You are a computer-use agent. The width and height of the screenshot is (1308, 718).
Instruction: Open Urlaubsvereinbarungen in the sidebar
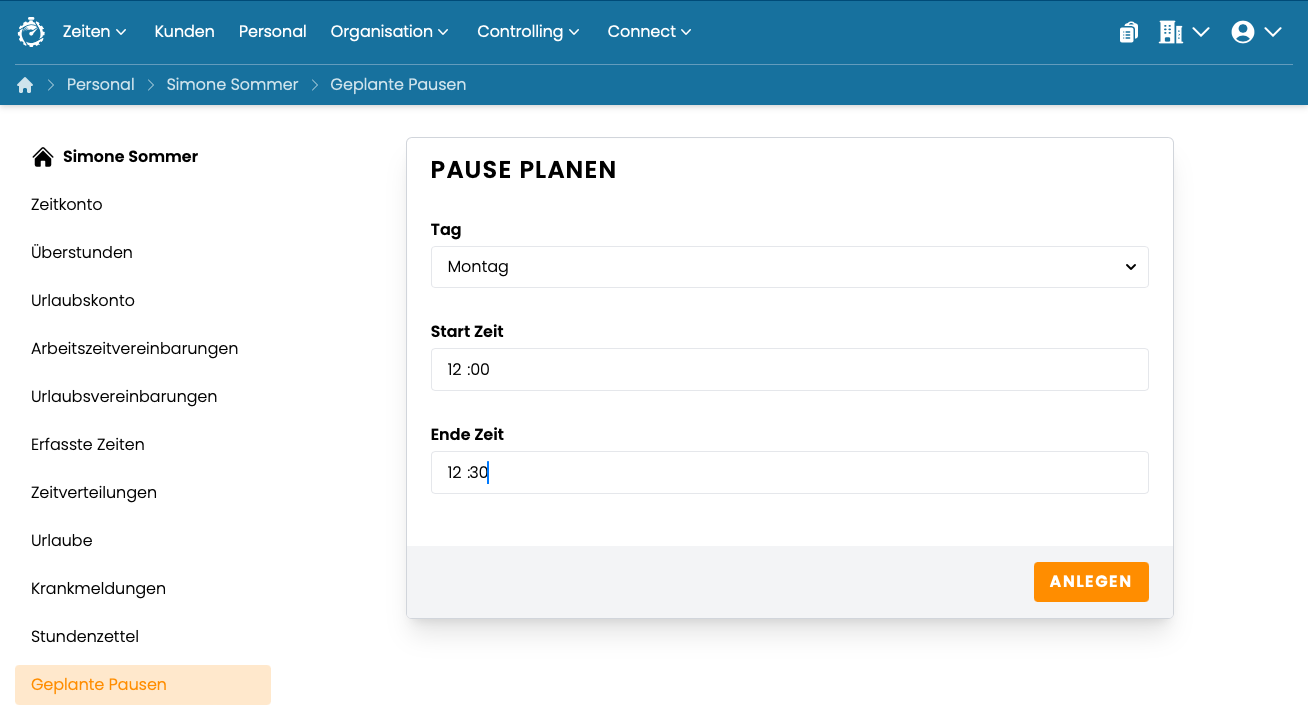coord(124,397)
